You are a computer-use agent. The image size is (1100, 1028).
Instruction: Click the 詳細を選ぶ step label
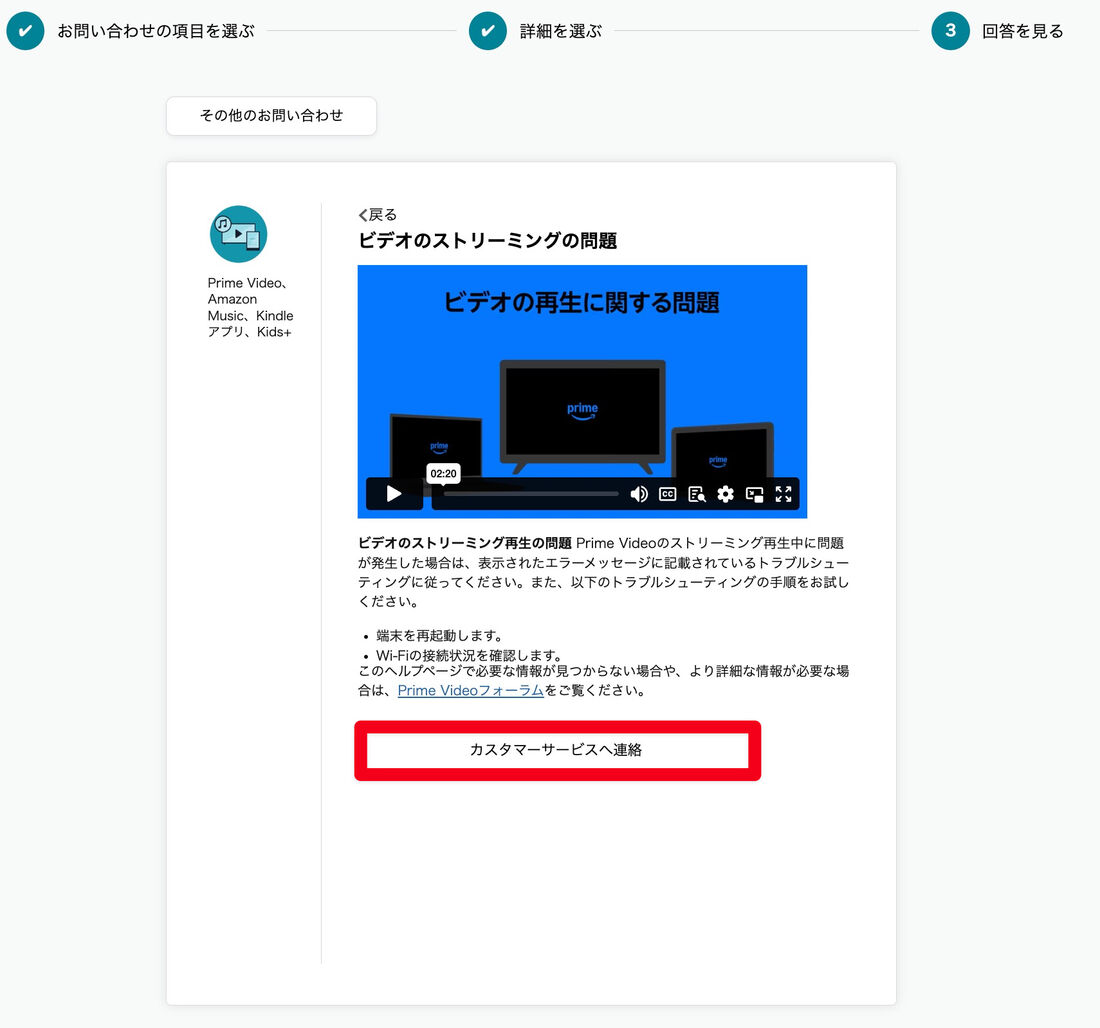pos(561,31)
